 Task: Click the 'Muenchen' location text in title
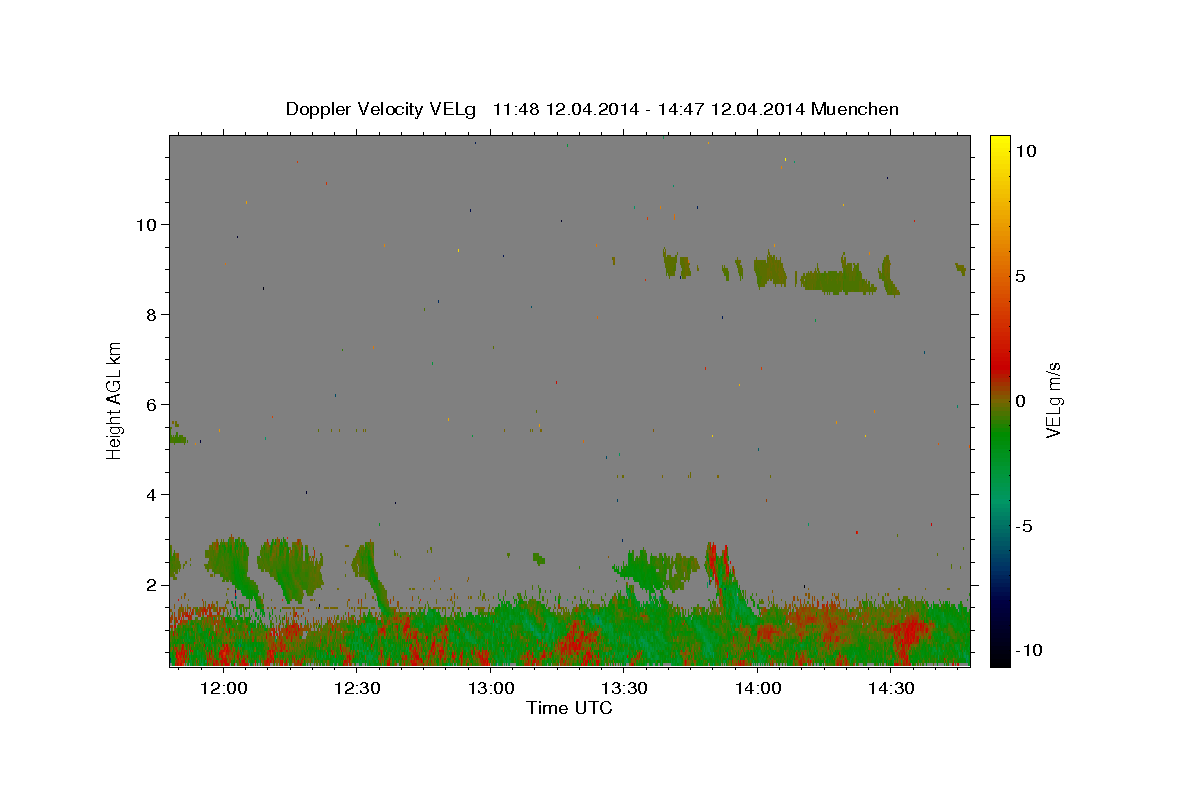[x=855, y=109]
